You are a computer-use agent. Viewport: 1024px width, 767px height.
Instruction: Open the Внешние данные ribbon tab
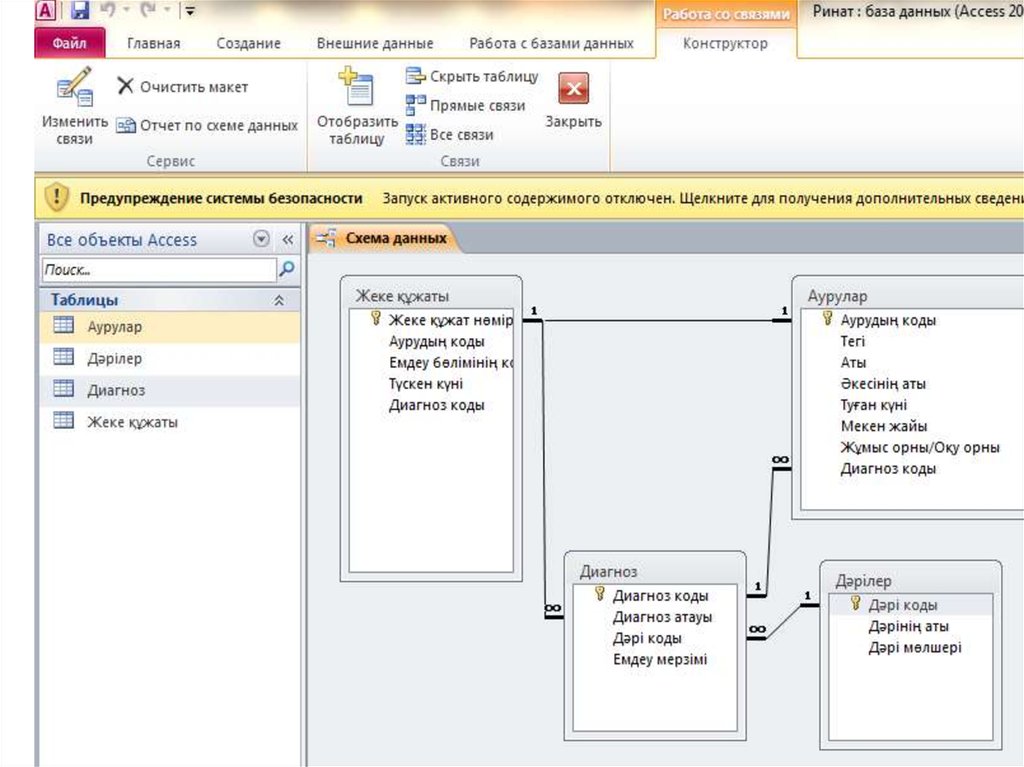(x=375, y=44)
